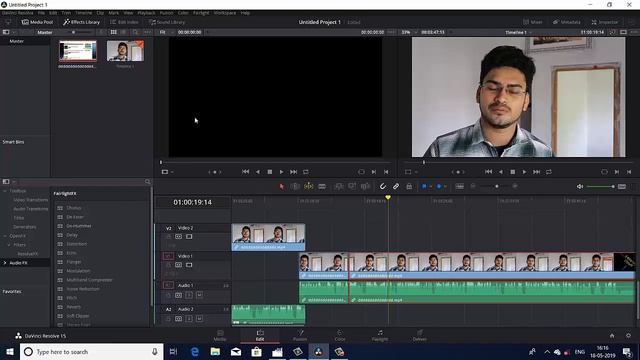640x360 pixels.
Task: Jump to first frame in timeline viewer
Action: (489, 172)
